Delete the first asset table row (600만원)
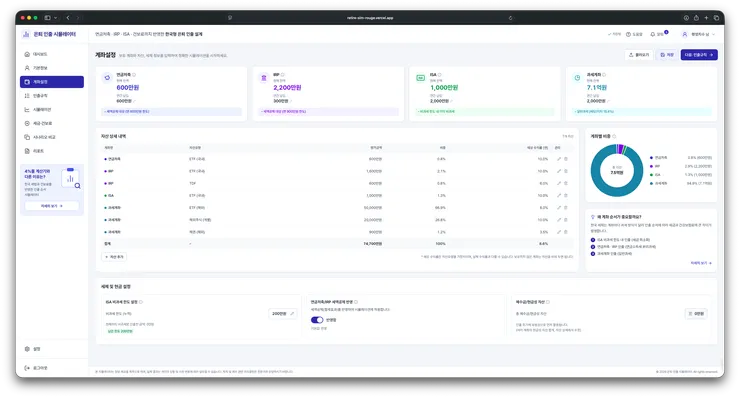This screenshot has height=398, width=740. point(566,159)
